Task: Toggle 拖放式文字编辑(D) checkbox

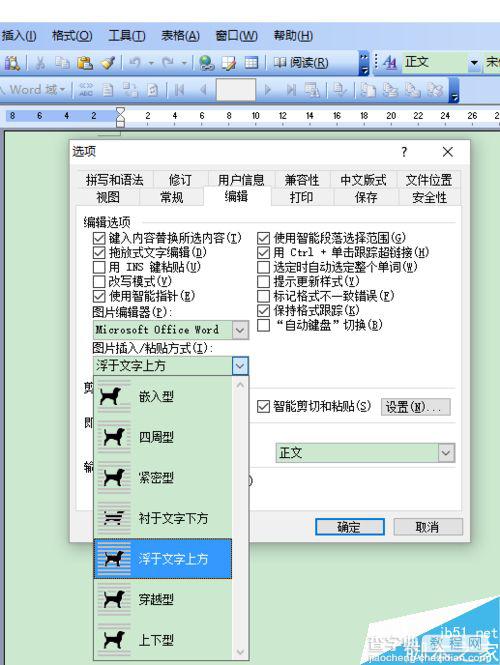Action: pyautogui.click(x=99, y=253)
